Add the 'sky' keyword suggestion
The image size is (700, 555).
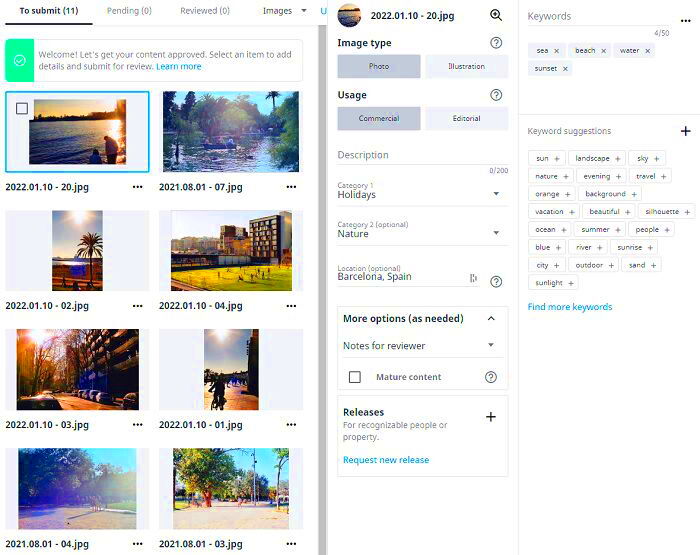point(647,158)
